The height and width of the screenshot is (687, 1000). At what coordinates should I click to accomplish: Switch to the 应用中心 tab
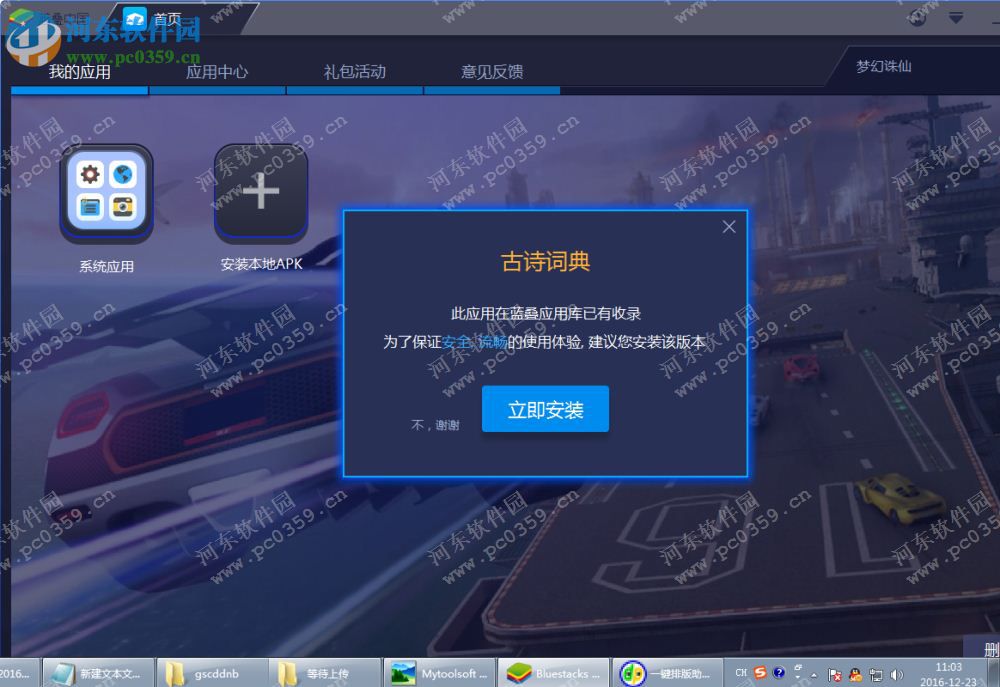pos(218,71)
